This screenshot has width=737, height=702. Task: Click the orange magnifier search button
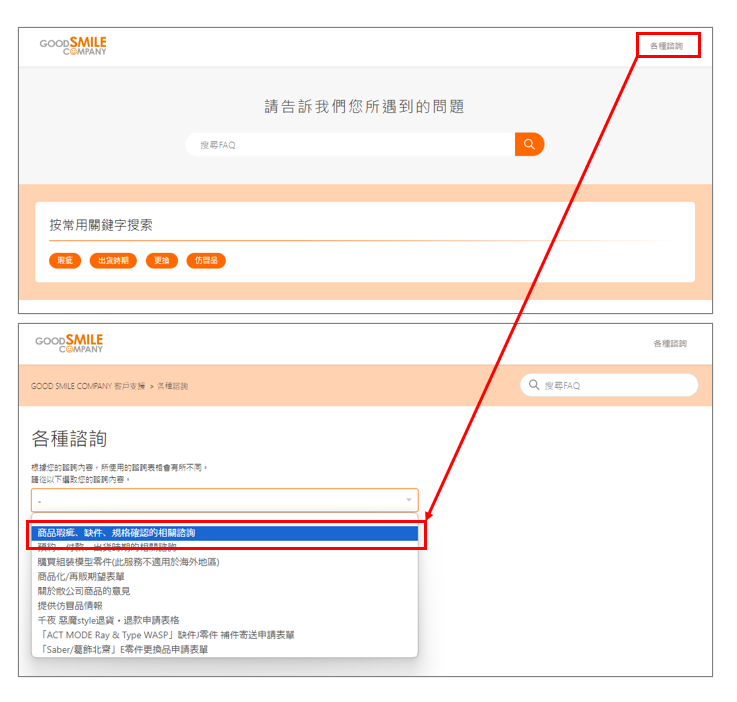tap(529, 144)
